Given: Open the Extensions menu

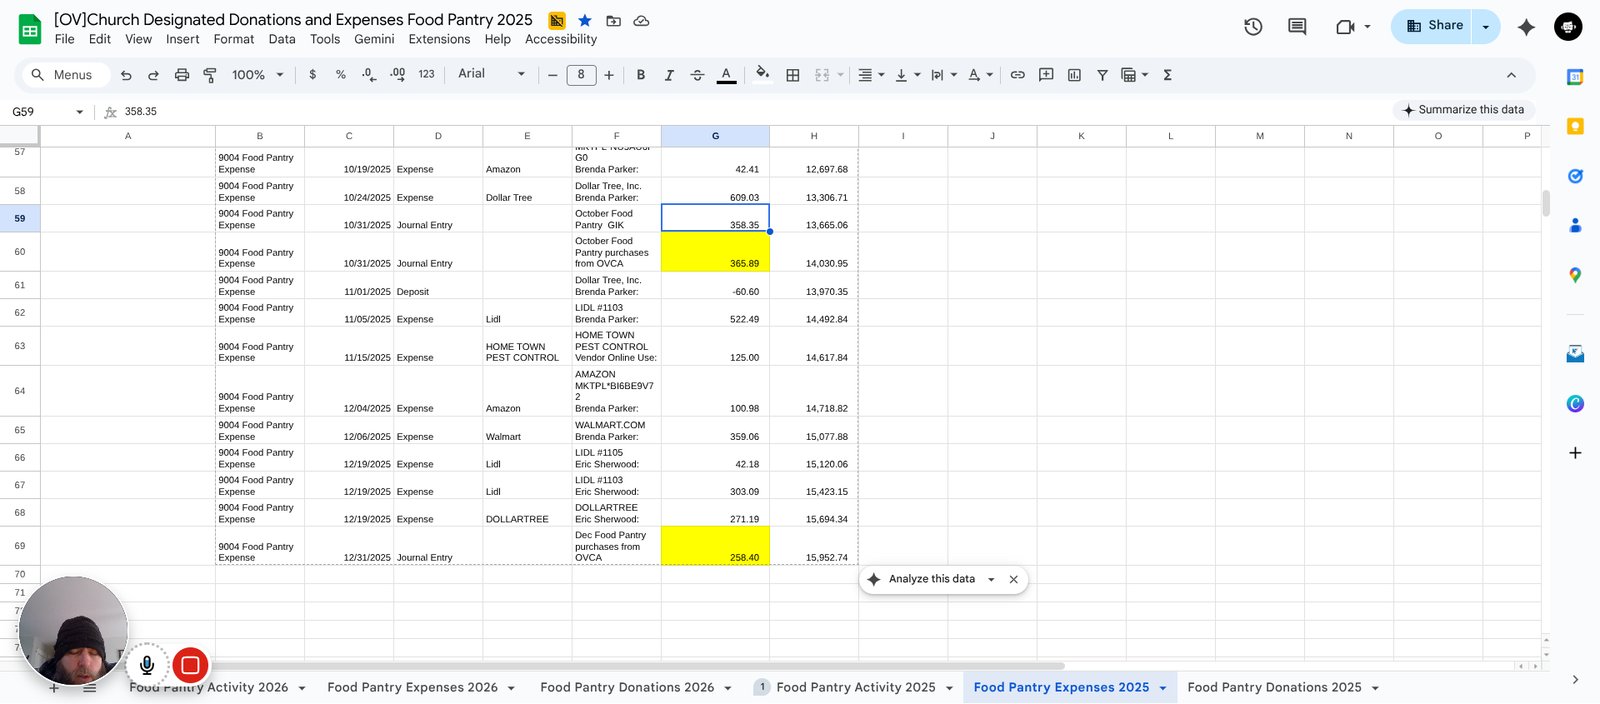Looking at the screenshot, I should pyautogui.click(x=439, y=39).
